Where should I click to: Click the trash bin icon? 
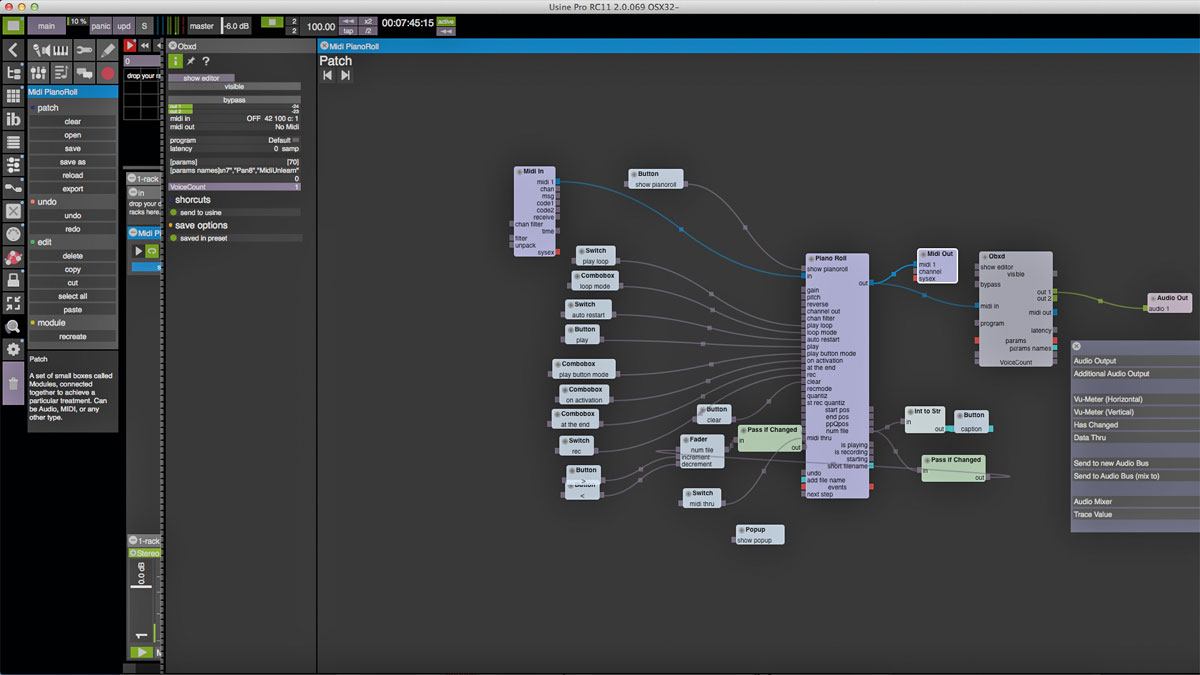coord(13,383)
